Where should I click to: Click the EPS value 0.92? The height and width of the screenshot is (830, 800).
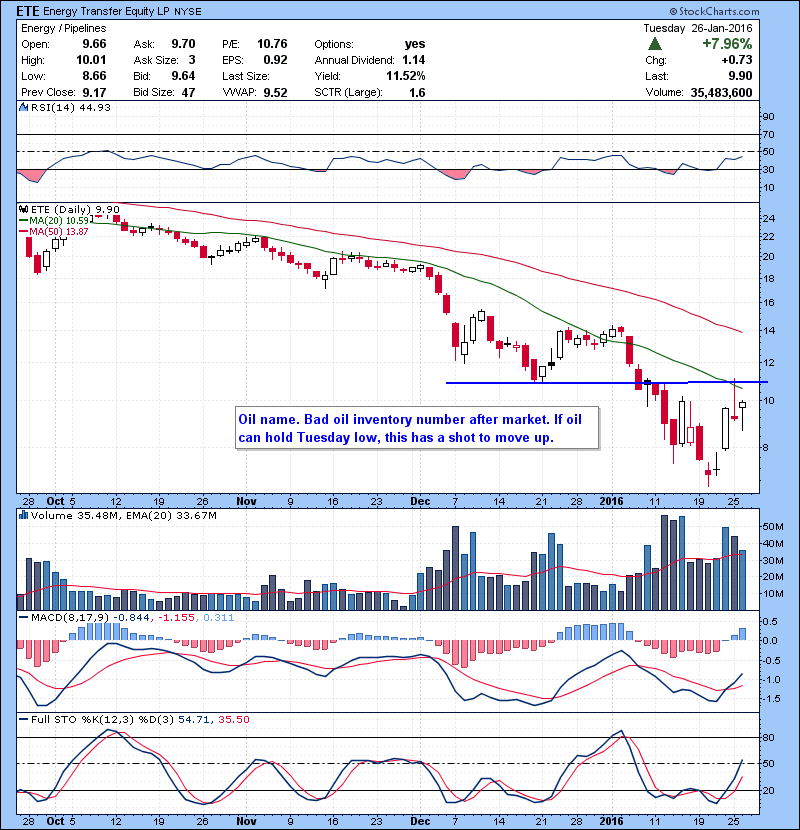[x=275, y=60]
